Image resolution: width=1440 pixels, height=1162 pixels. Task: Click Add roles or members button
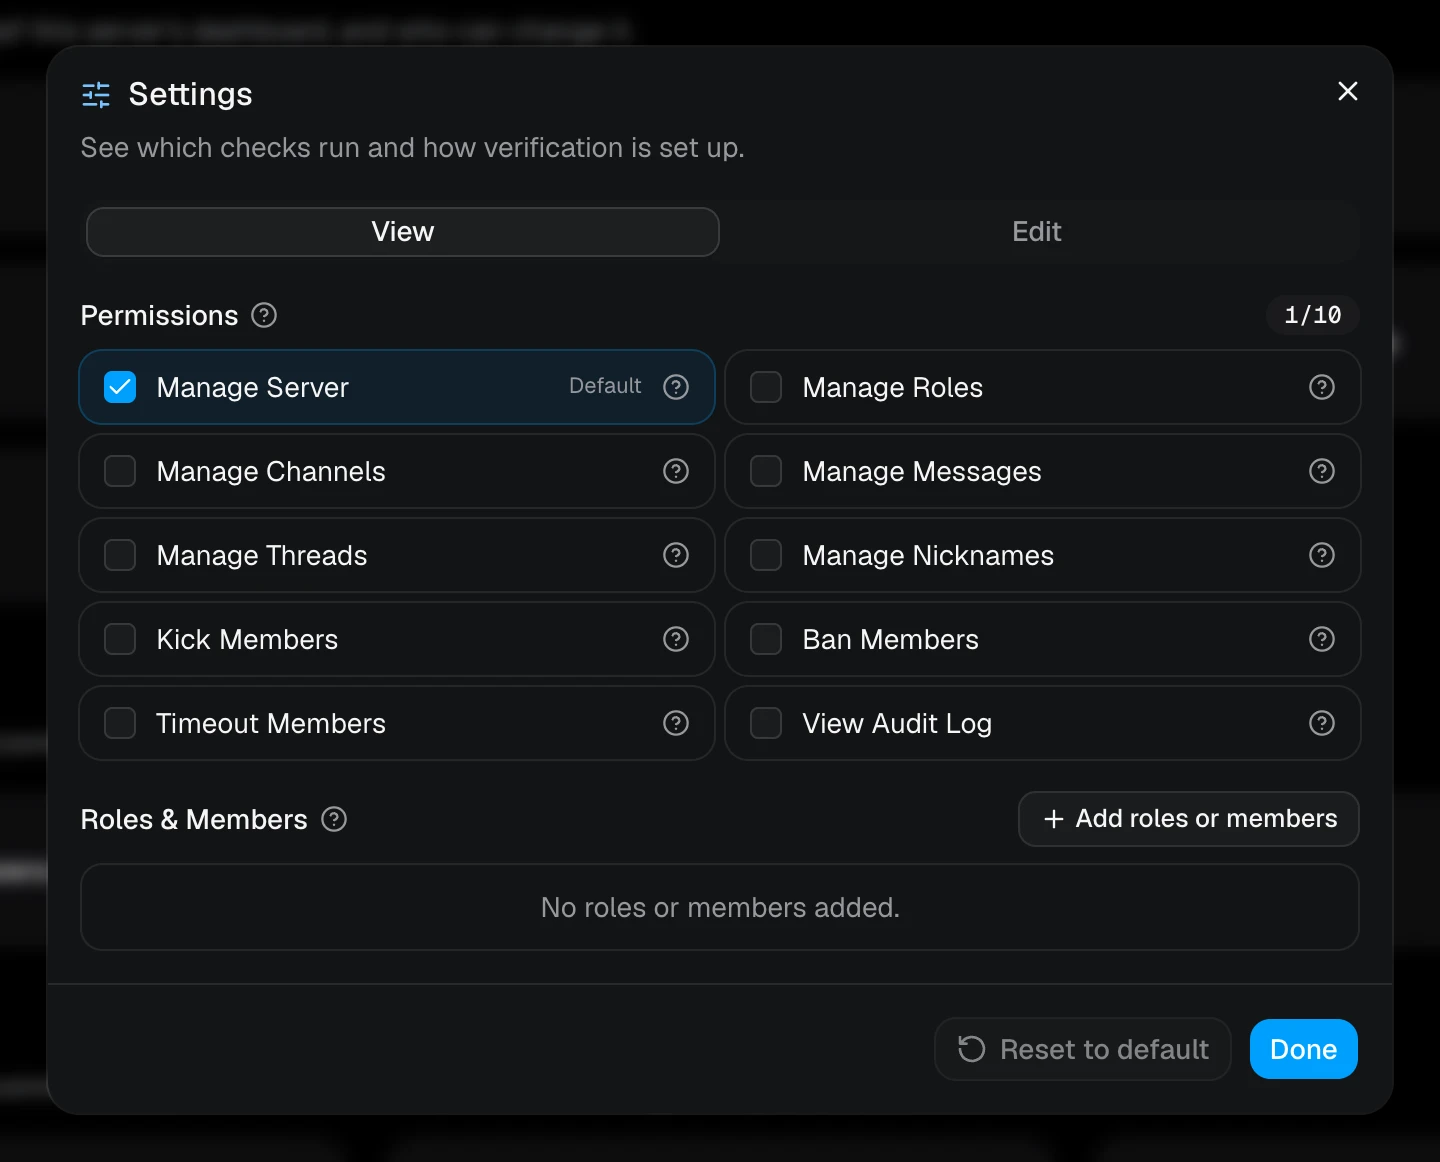click(1189, 819)
